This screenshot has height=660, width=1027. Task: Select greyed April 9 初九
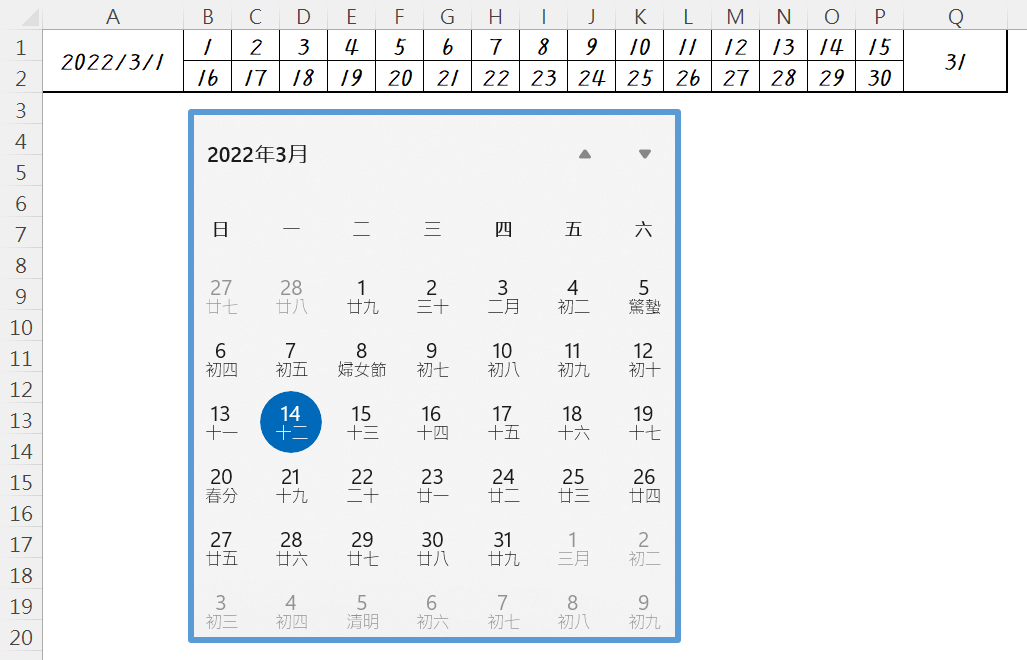coord(644,612)
